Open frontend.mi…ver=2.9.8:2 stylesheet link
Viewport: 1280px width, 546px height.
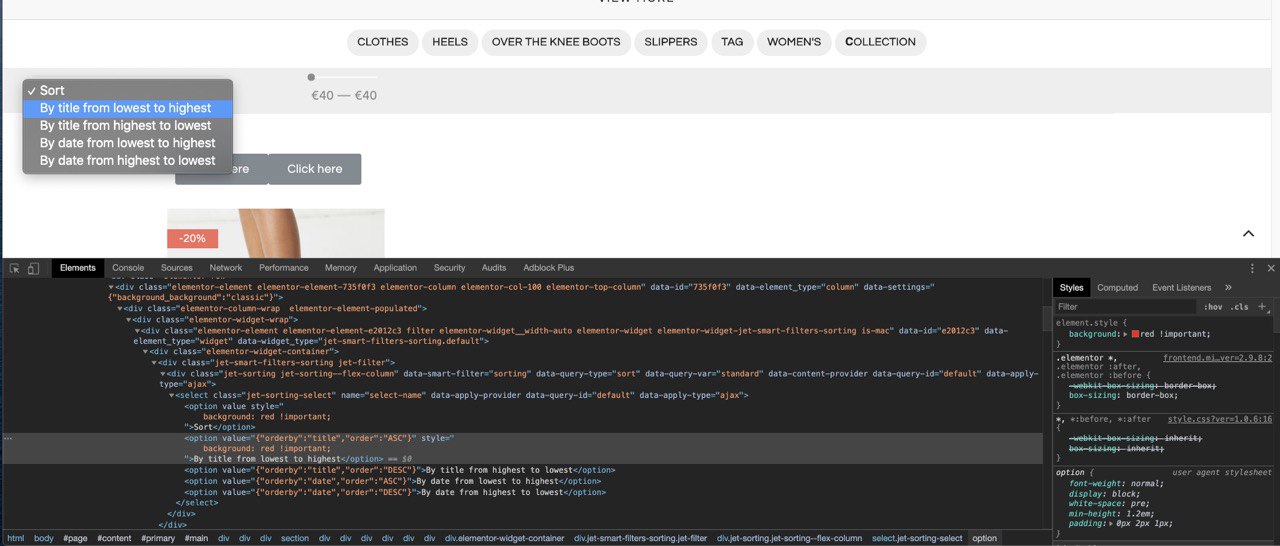pos(1217,357)
